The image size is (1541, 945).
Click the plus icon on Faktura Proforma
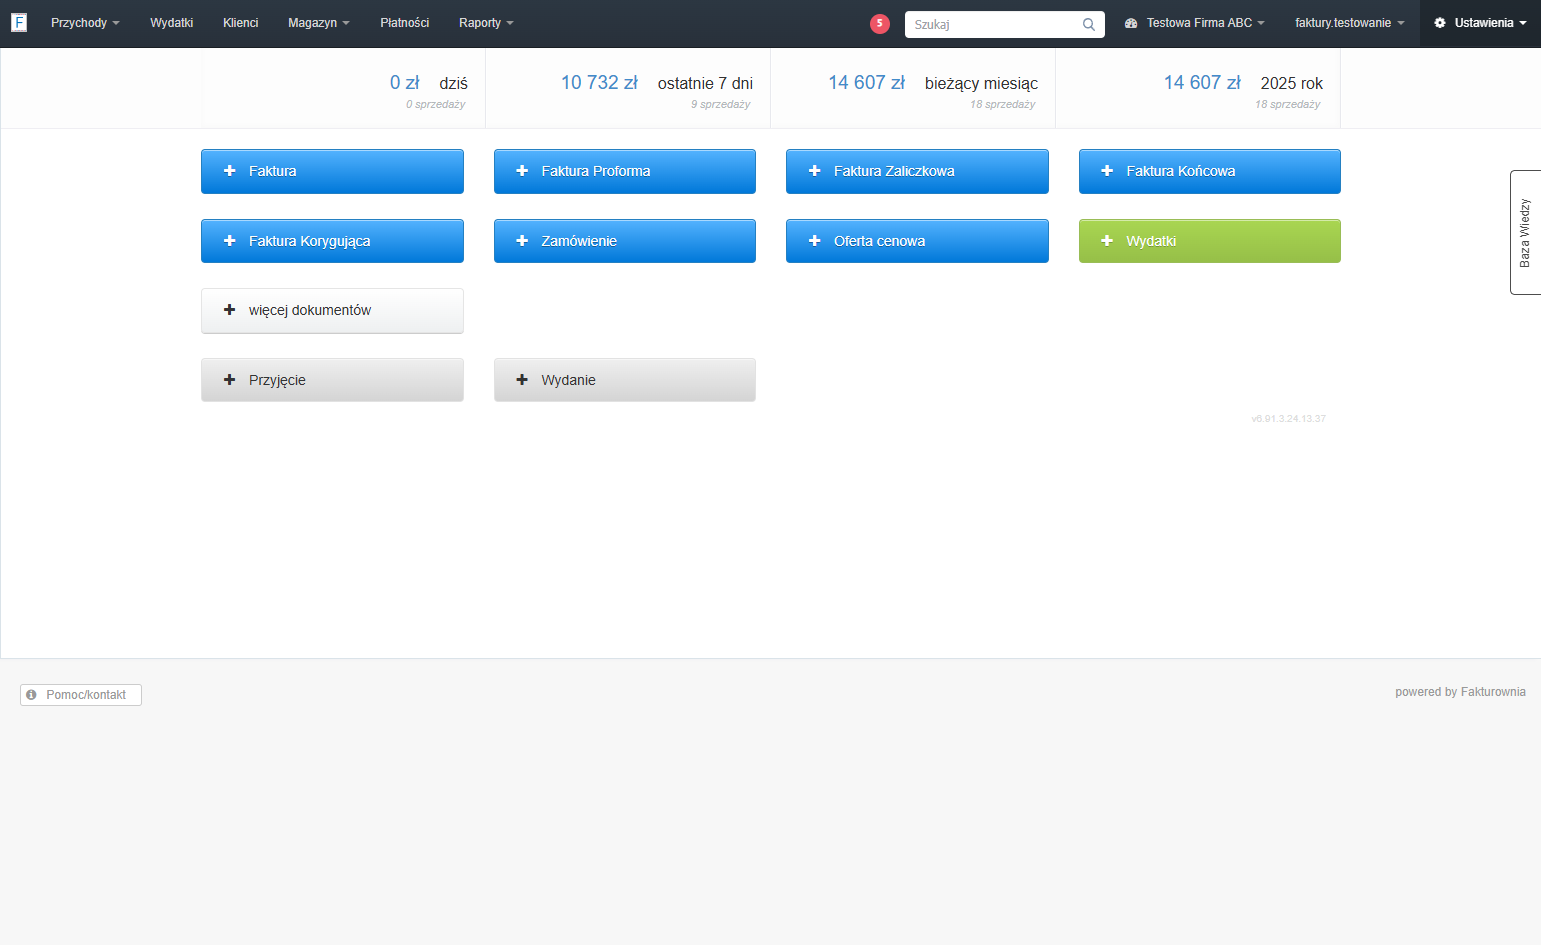coord(522,171)
